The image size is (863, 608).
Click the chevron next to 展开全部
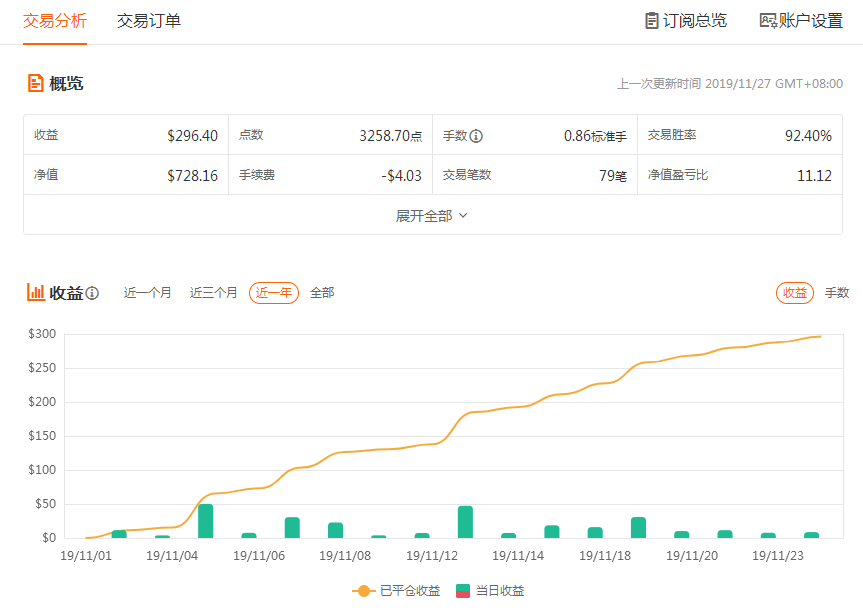coord(463,216)
